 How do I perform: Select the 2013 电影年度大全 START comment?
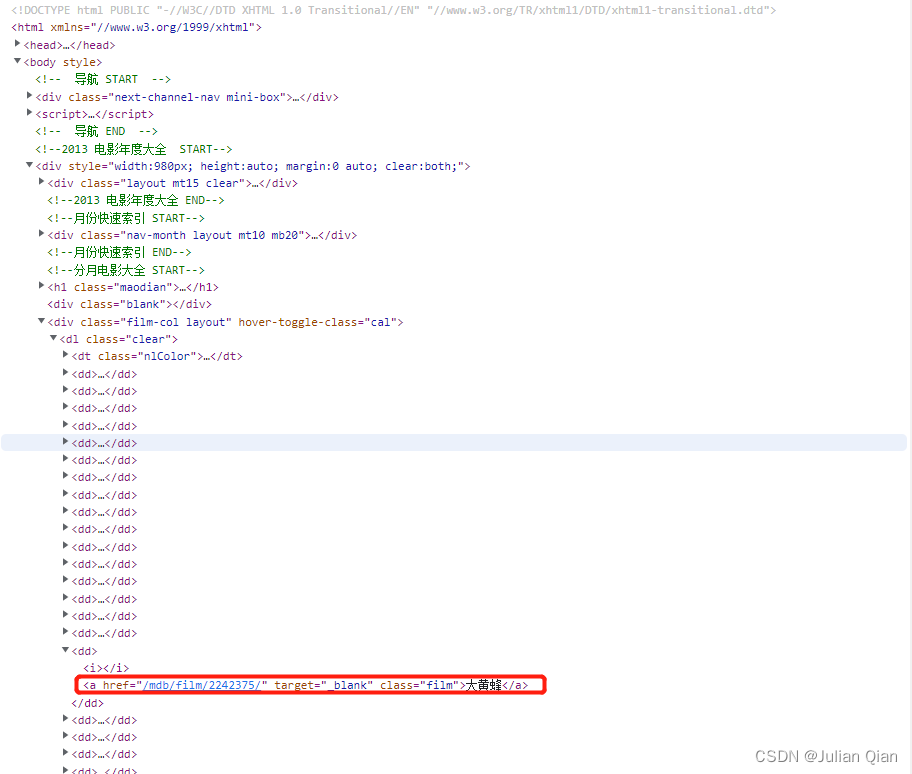[x=133, y=149]
